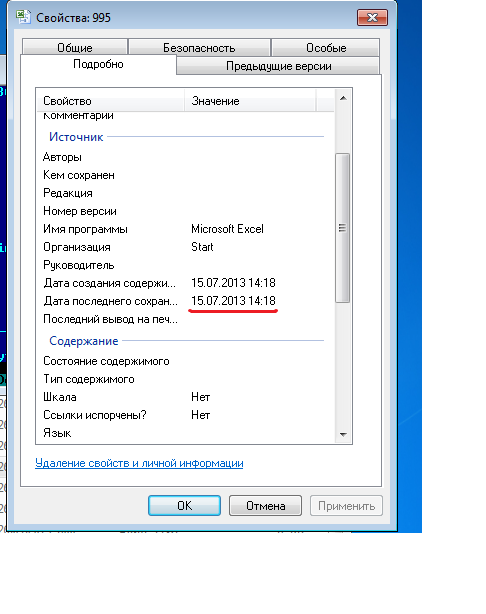Click the scroll down arrow in property list

[343, 435]
